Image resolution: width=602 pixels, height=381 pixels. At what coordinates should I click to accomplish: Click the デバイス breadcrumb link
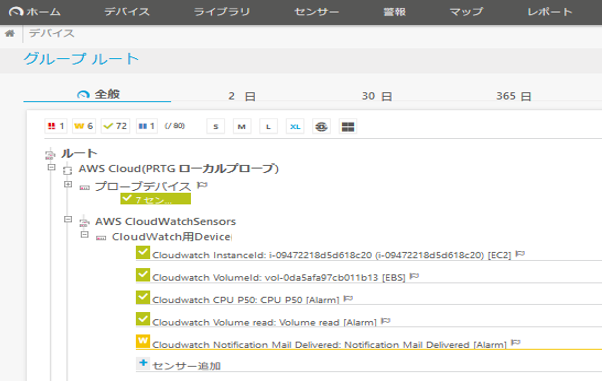[51, 33]
